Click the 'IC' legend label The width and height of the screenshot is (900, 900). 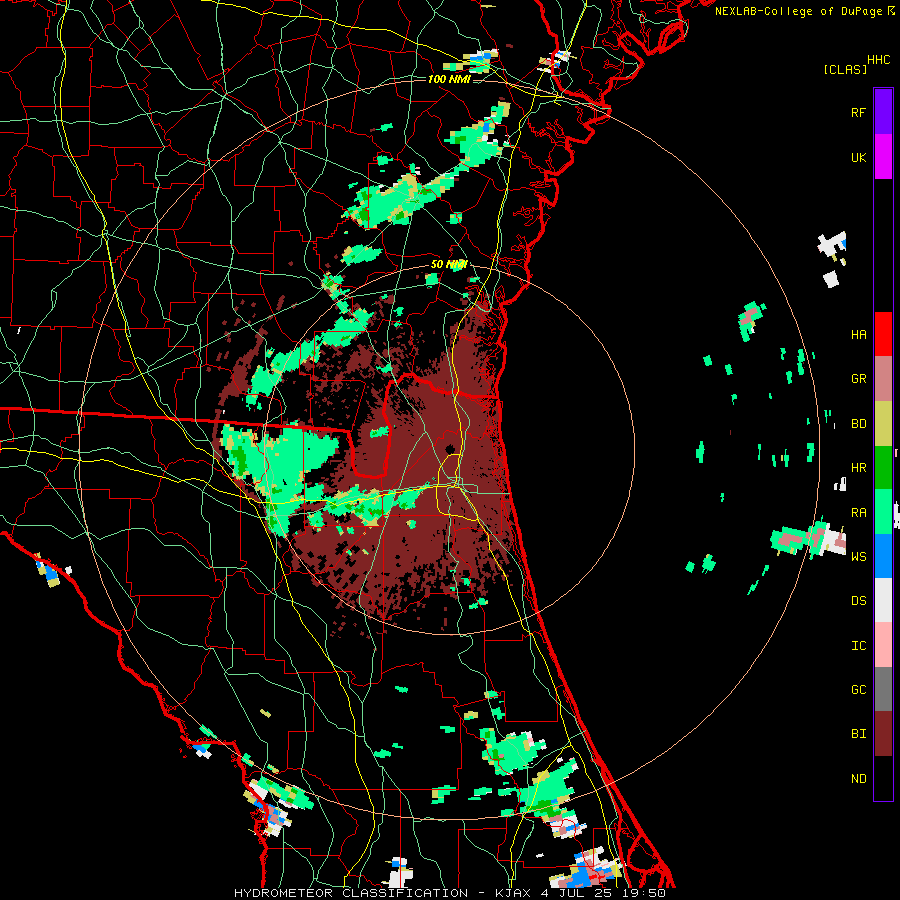pyautogui.click(x=858, y=645)
